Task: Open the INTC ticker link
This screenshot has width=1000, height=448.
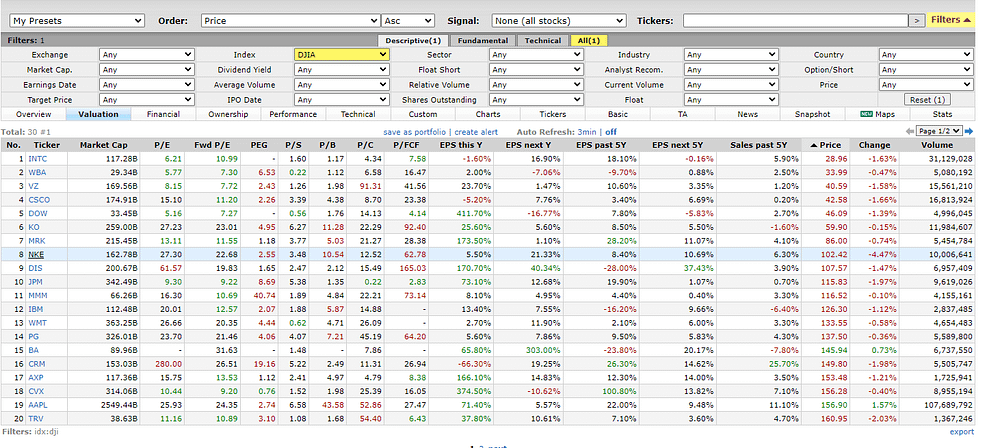Action: click(x=38, y=158)
